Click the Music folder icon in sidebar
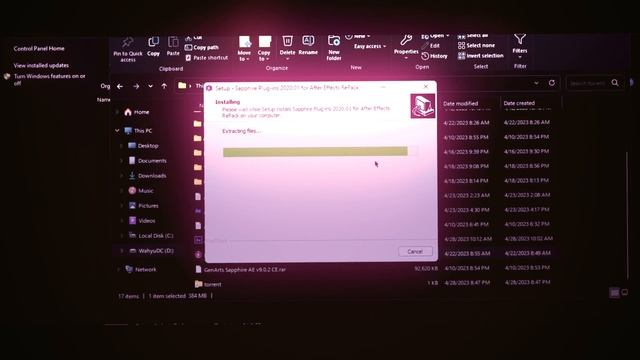The height and width of the screenshot is (360, 640). (132, 191)
